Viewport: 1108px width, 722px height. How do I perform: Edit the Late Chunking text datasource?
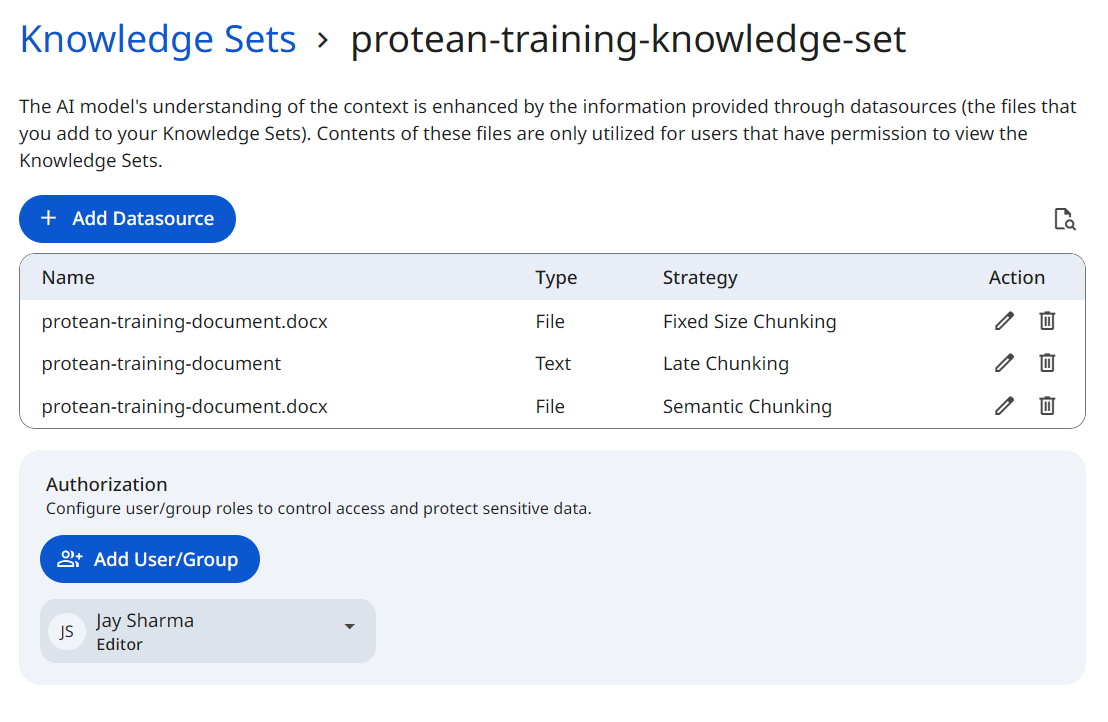[x=1004, y=363]
